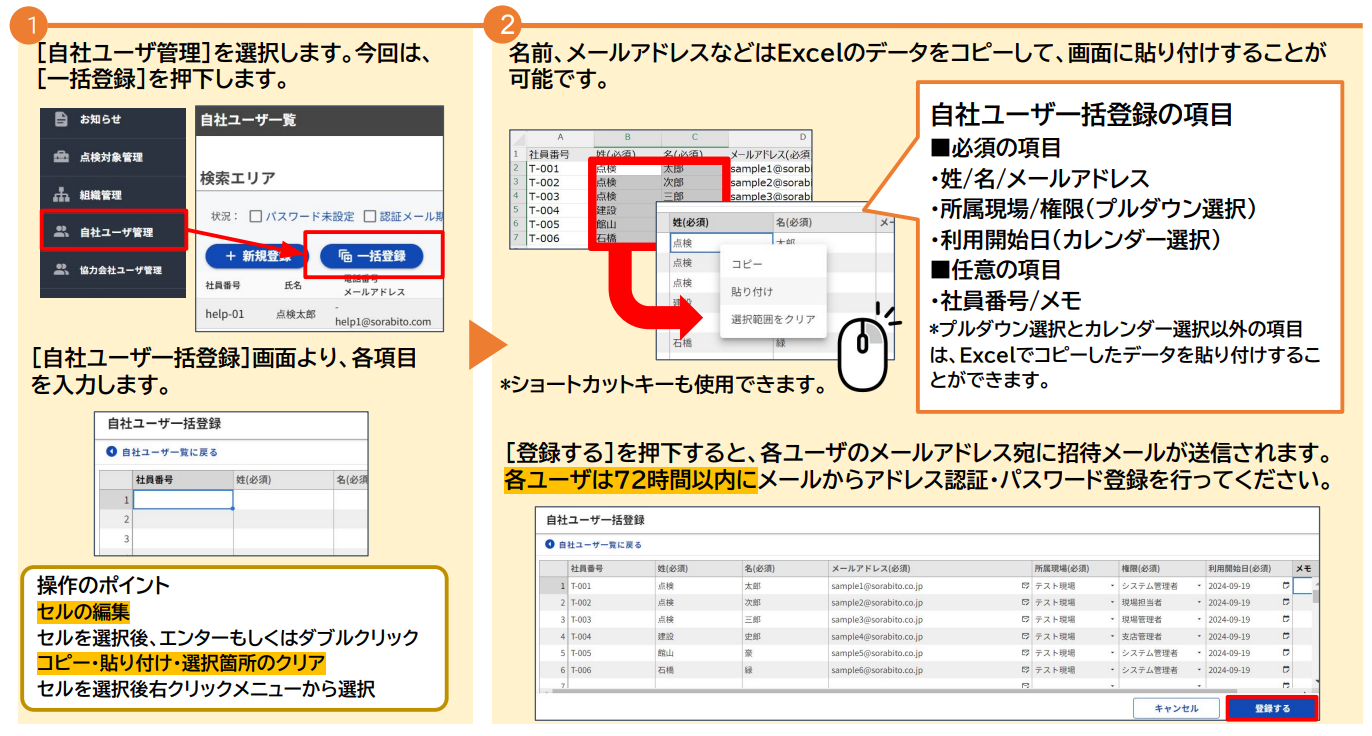Screen dimensions: 1372x736
Task: Click the 登録する button
Action: click(1271, 708)
